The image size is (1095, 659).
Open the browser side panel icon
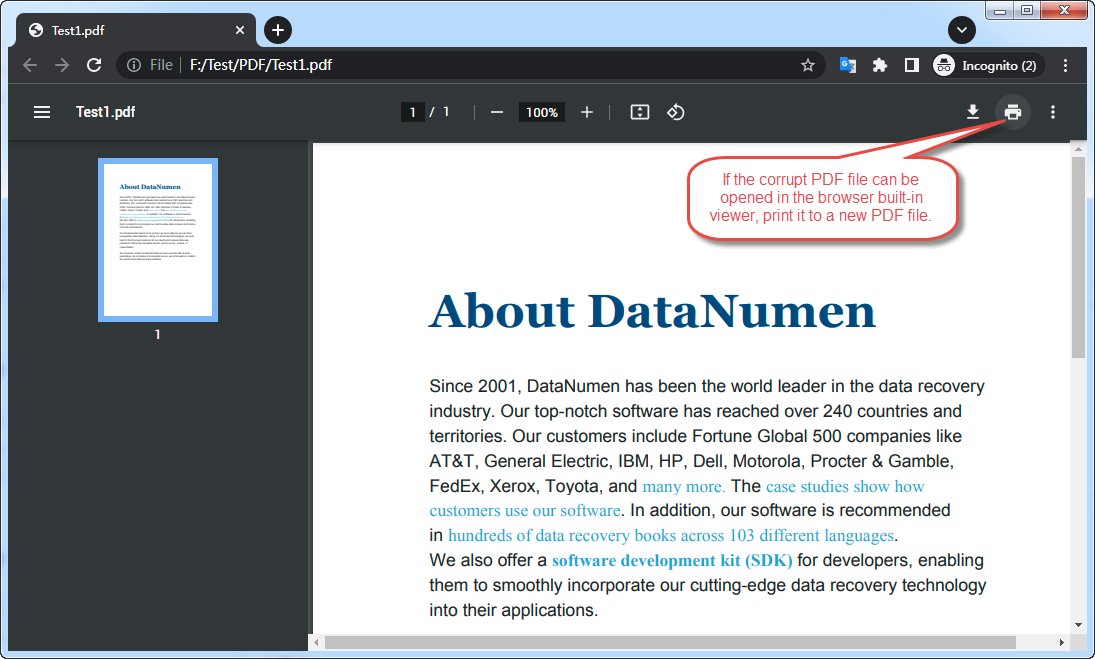pos(911,64)
